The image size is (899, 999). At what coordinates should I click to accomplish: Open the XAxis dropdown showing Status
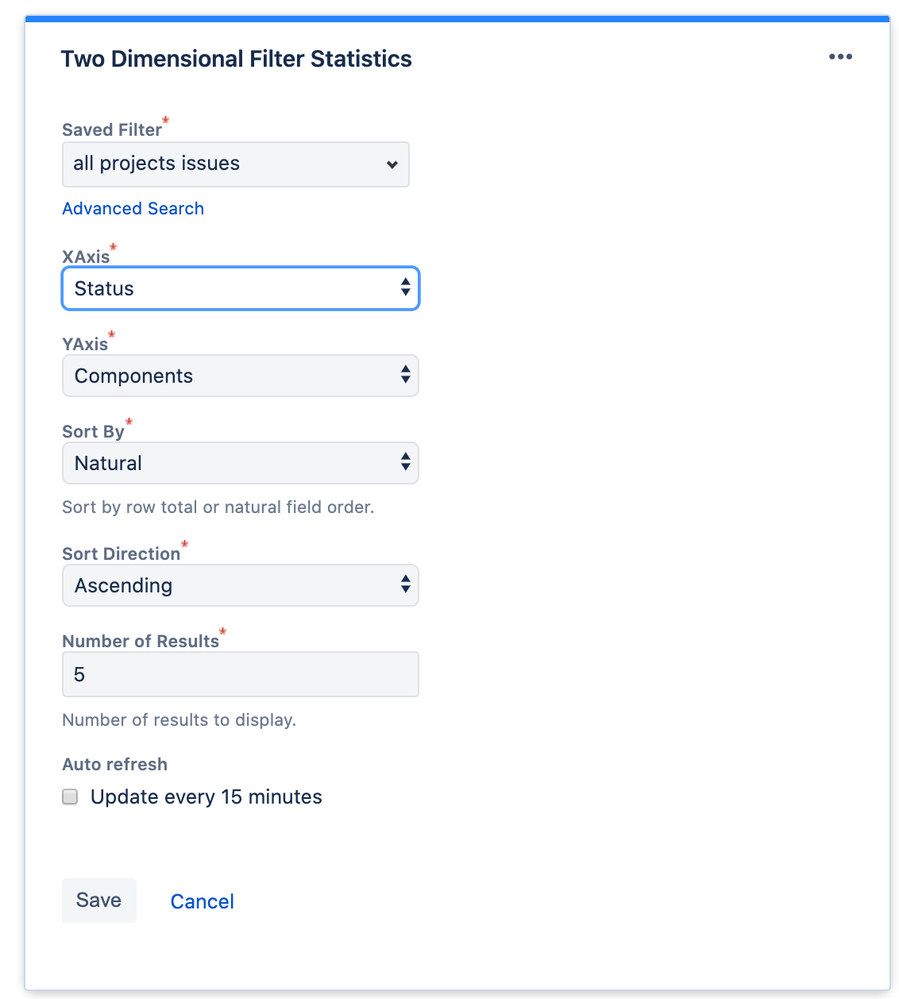pyautogui.click(x=240, y=289)
